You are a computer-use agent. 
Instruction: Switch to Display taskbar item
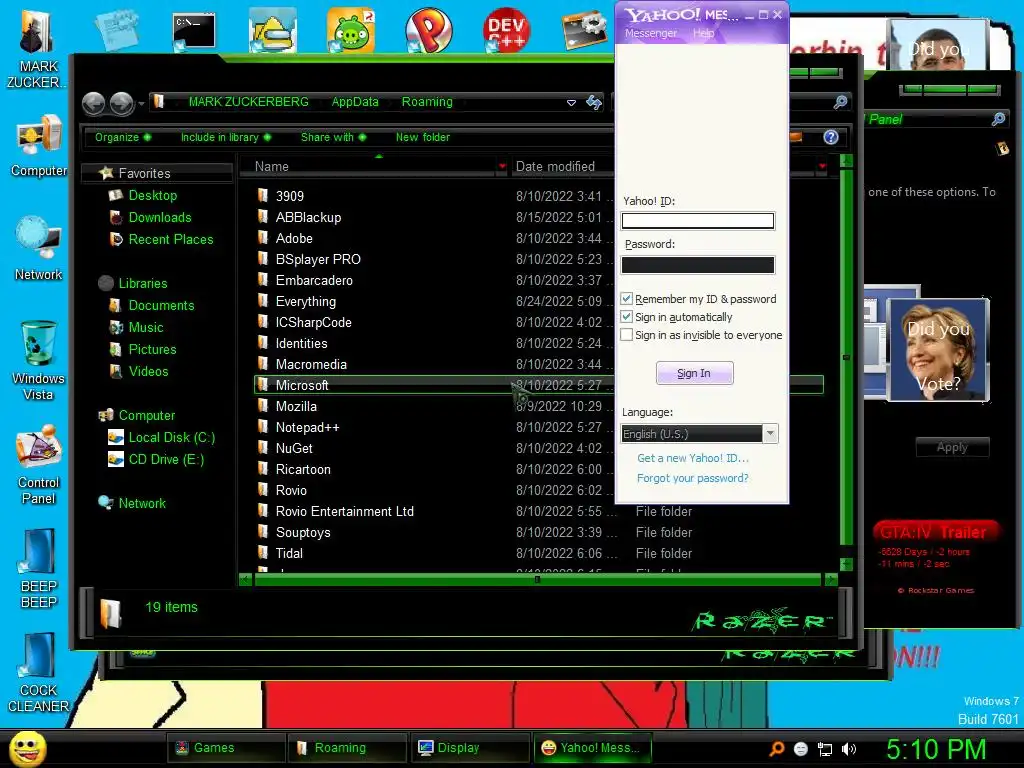[x=470, y=748]
